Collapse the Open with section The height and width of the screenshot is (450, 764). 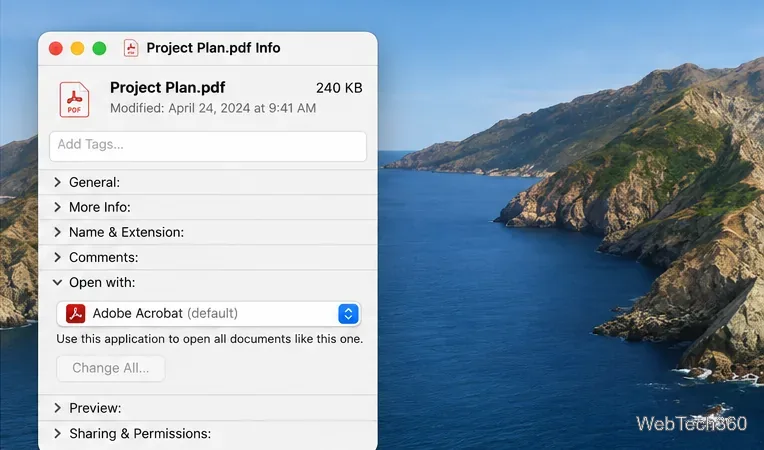pyautogui.click(x=57, y=282)
